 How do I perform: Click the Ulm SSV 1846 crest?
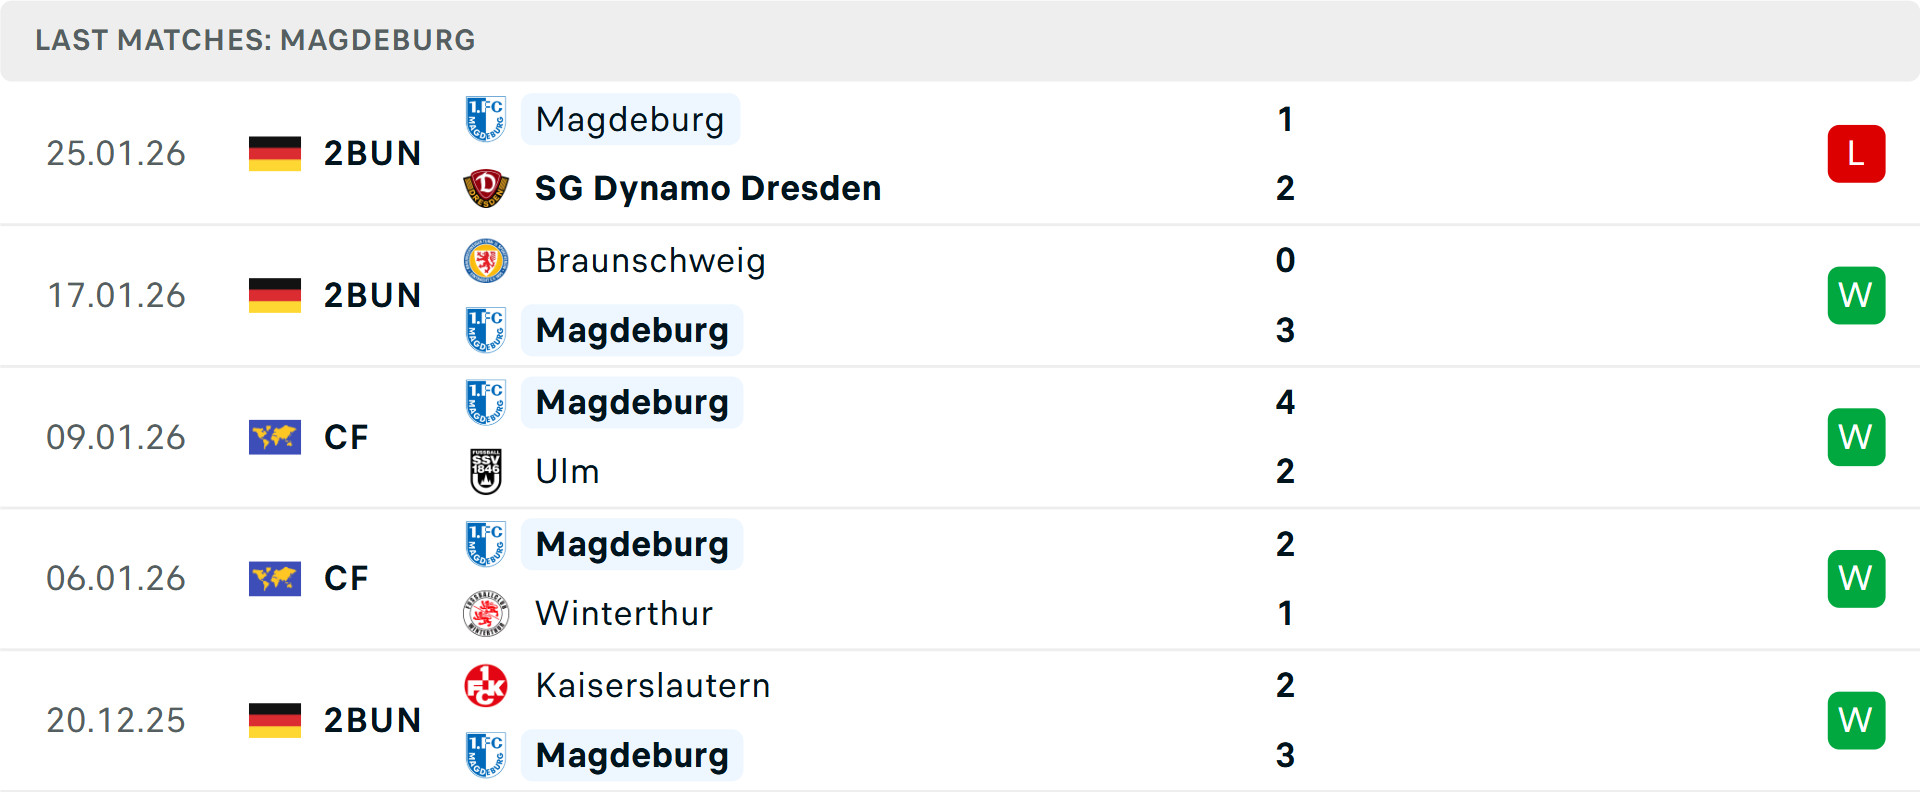486,471
